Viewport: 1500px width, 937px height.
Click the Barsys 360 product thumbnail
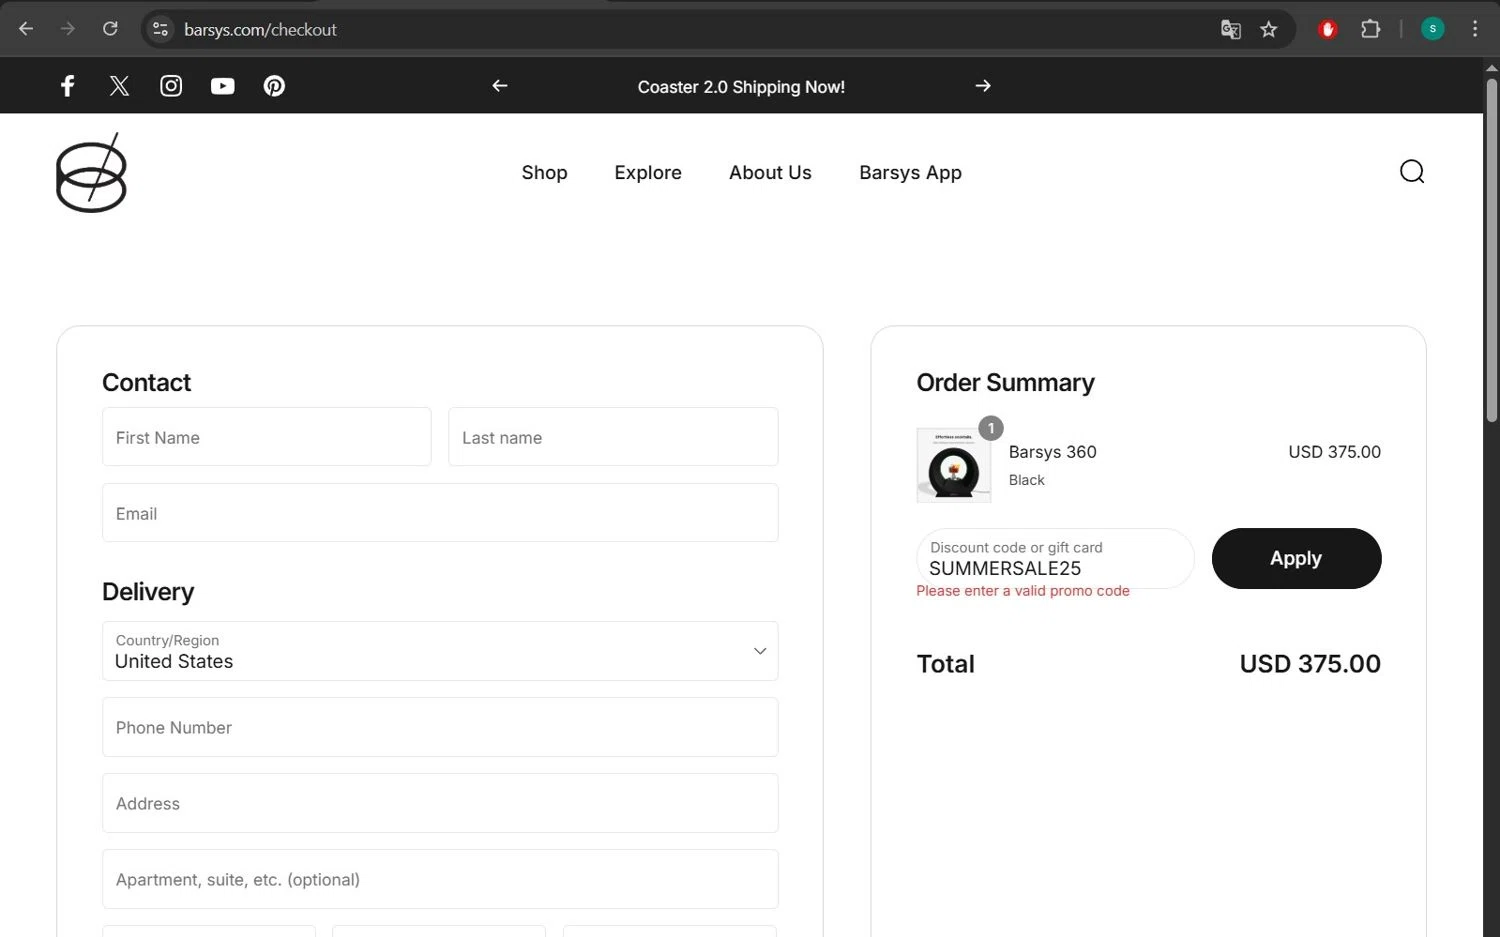(x=954, y=465)
